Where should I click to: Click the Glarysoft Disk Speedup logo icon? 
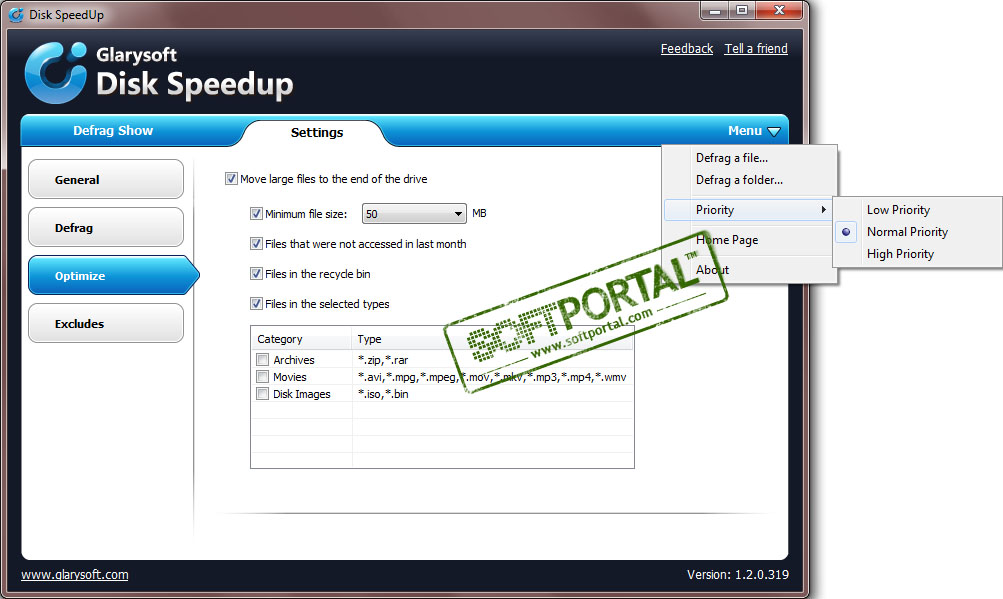pyautogui.click(x=56, y=72)
